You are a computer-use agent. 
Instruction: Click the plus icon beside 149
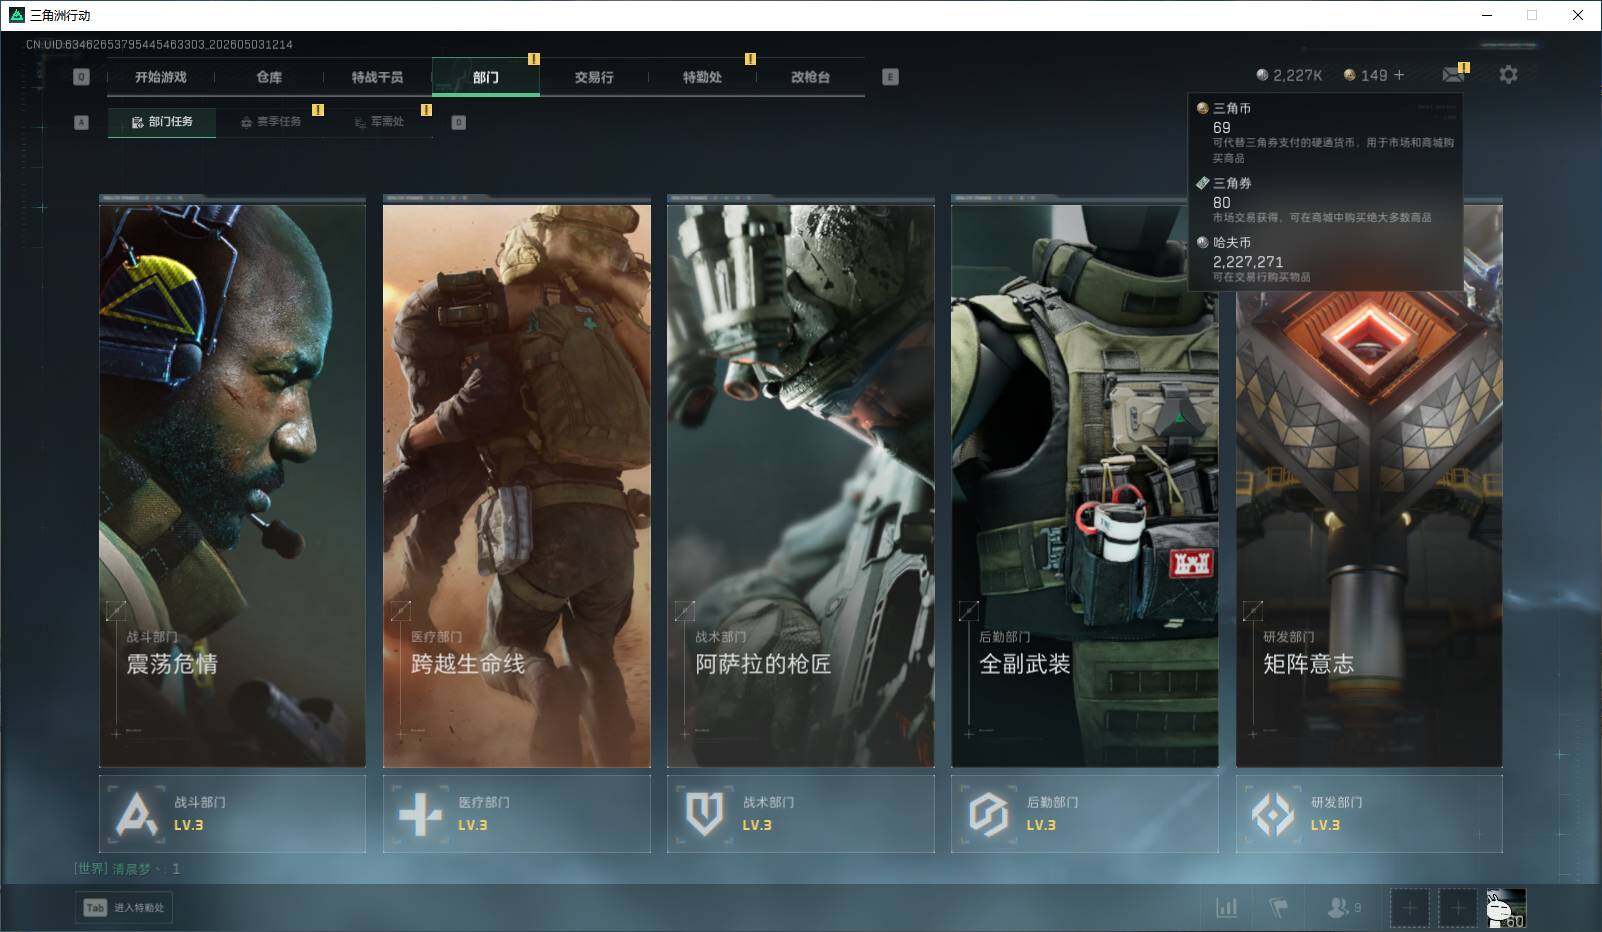tap(1399, 75)
